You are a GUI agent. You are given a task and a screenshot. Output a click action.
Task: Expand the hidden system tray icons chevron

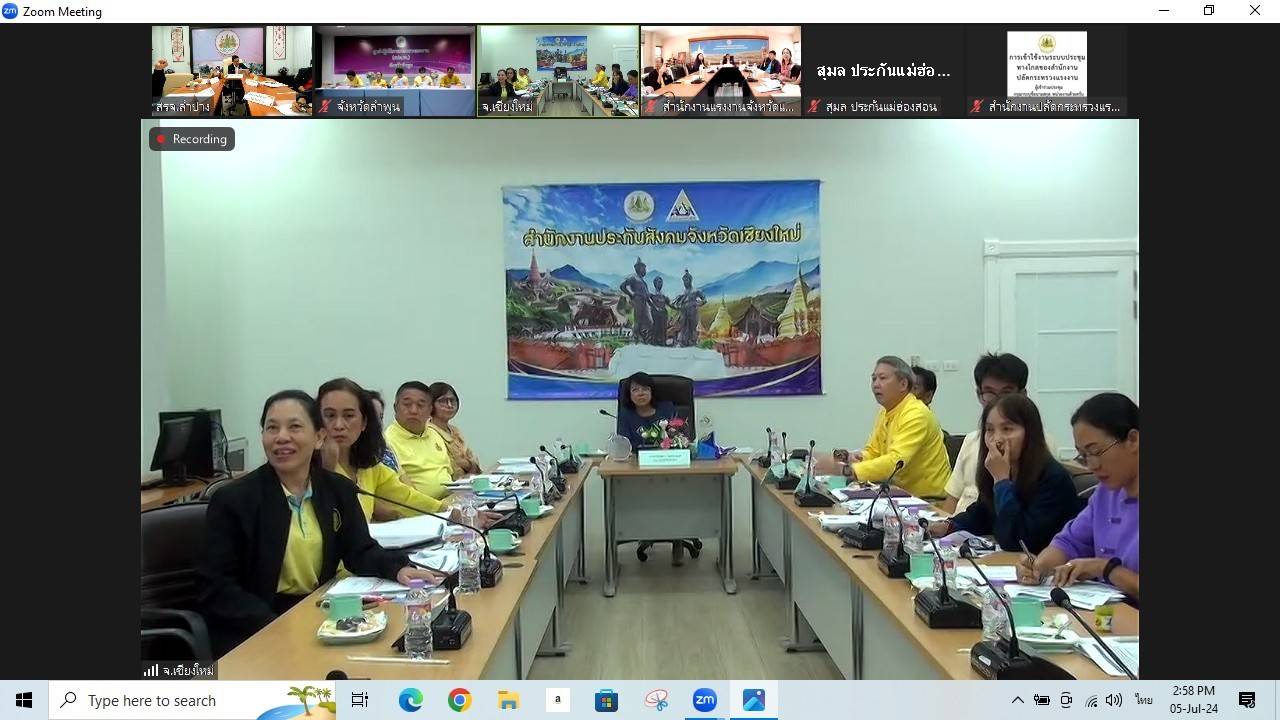click(1018, 700)
